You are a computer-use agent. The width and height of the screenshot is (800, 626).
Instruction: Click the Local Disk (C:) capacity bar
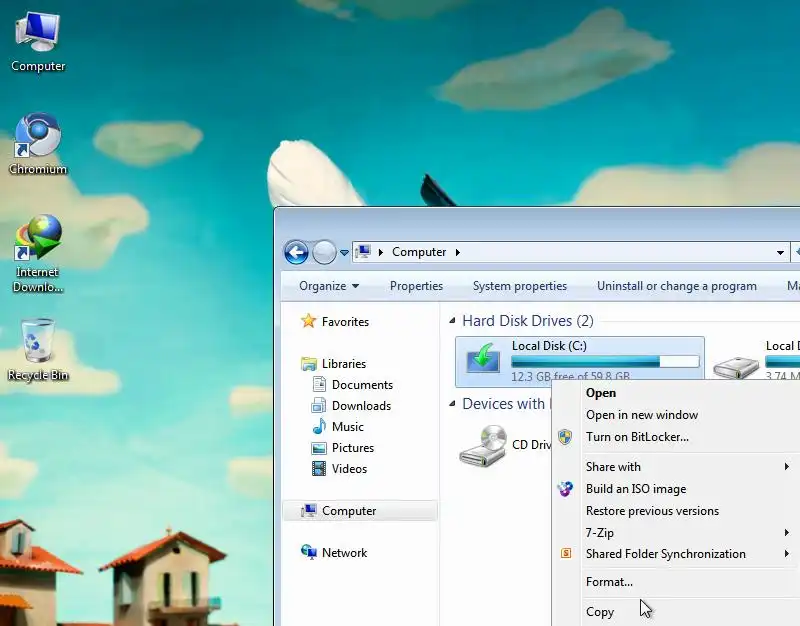click(x=605, y=361)
